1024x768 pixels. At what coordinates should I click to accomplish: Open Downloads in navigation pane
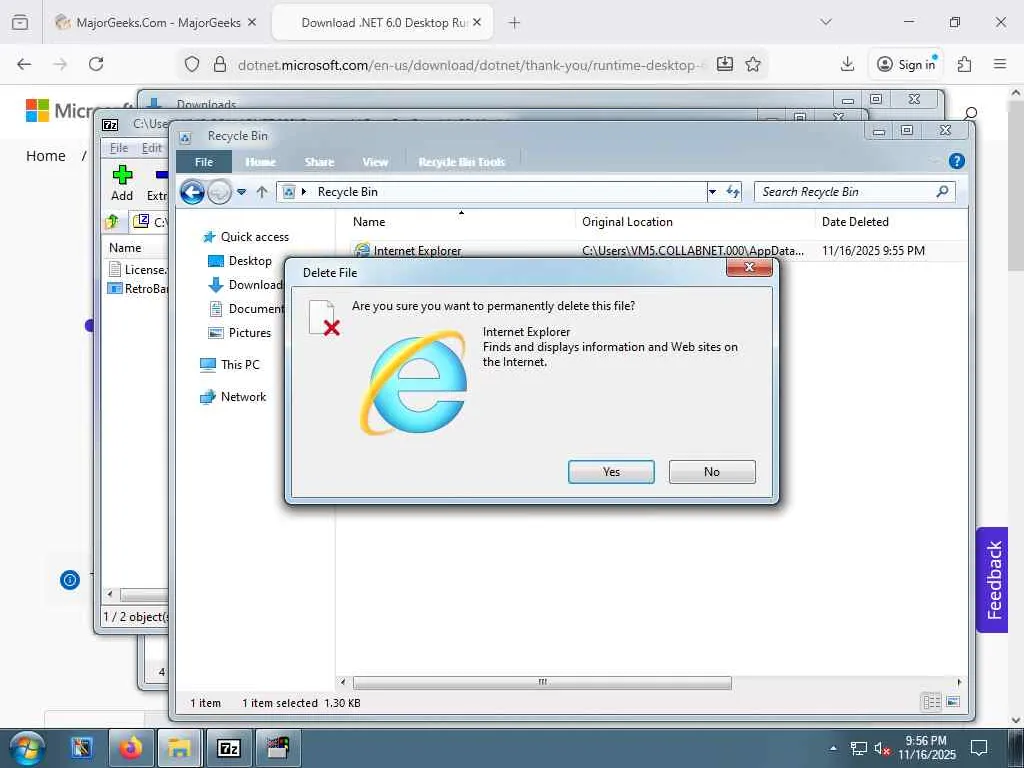coord(246,285)
